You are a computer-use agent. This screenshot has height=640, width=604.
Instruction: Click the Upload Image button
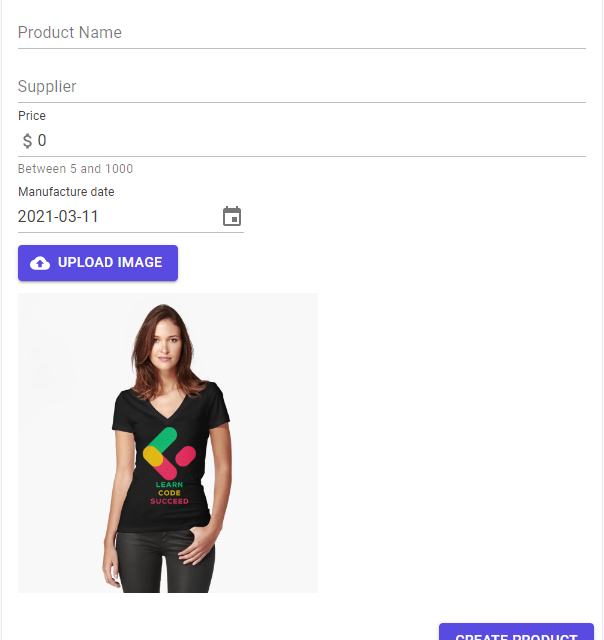(x=98, y=263)
